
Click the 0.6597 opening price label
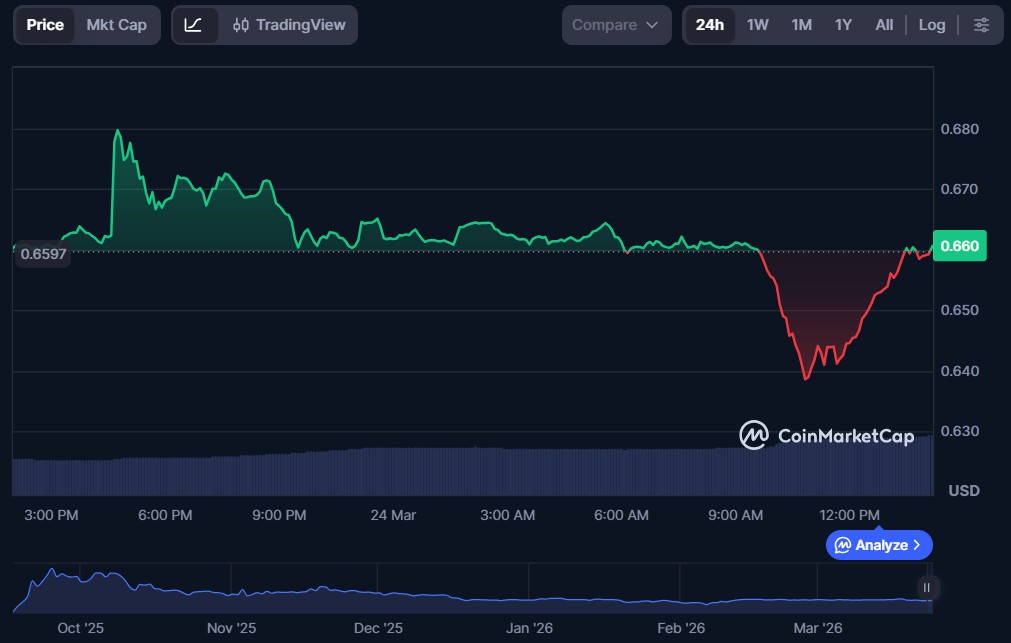tap(42, 254)
